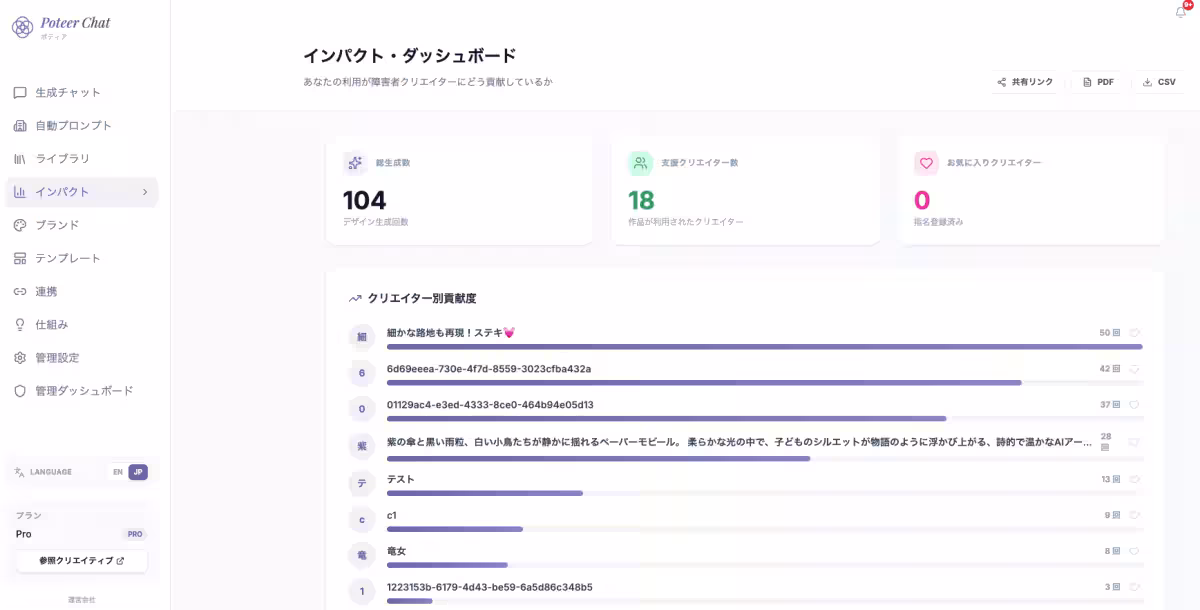Viewport: 1200px width, 610px height.
Task: Open the テンプレート section
Action: point(67,258)
